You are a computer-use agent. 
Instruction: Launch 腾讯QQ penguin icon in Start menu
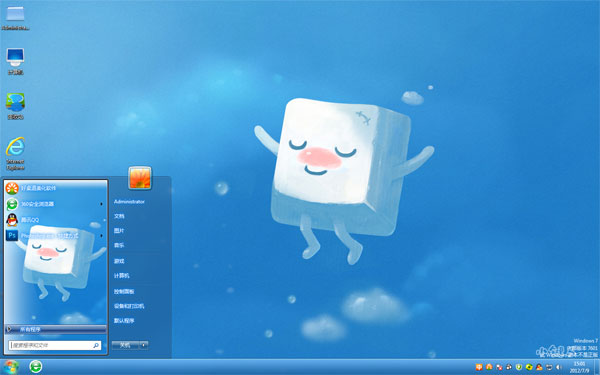coord(12,220)
